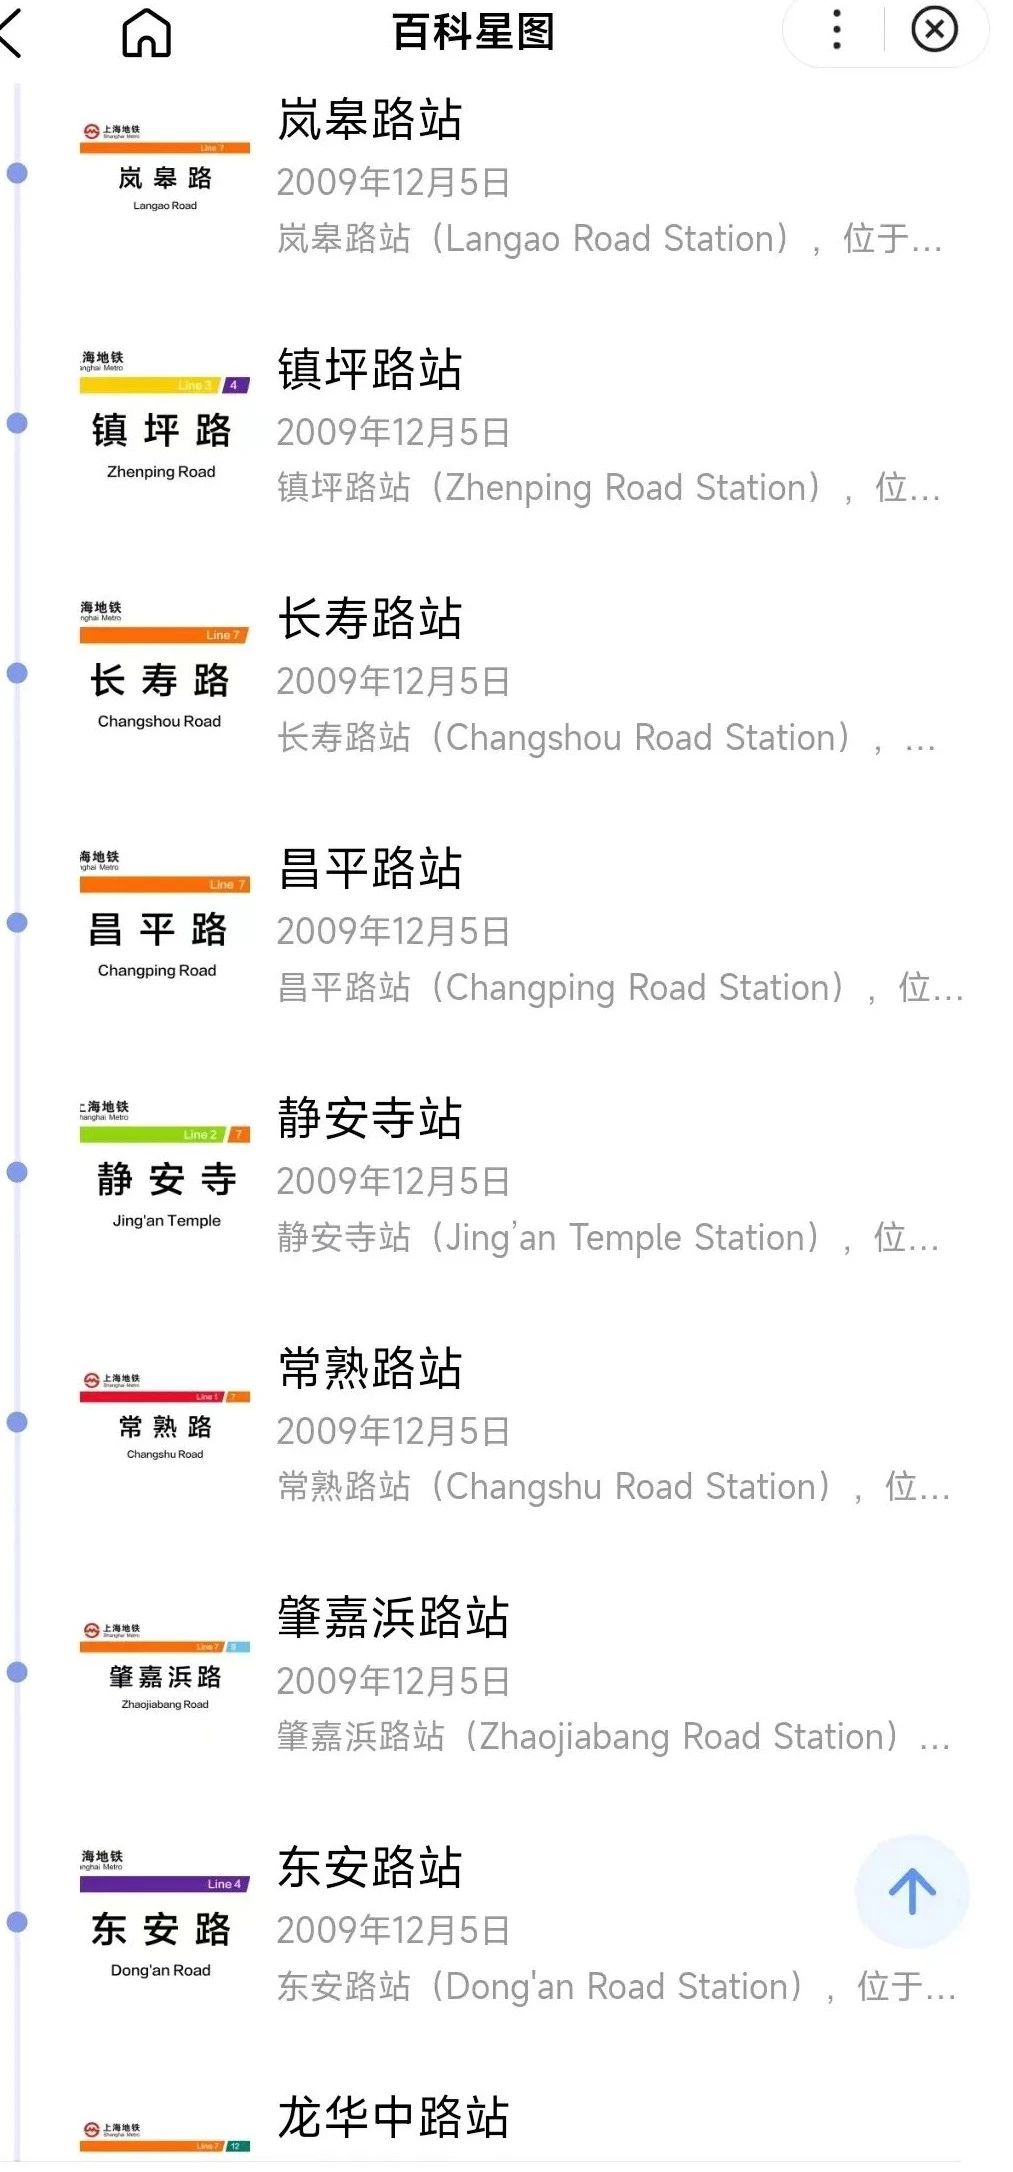Open the 镇坪路站 entry title
This screenshot has width=1013, height=2172.
pos(370,369)
